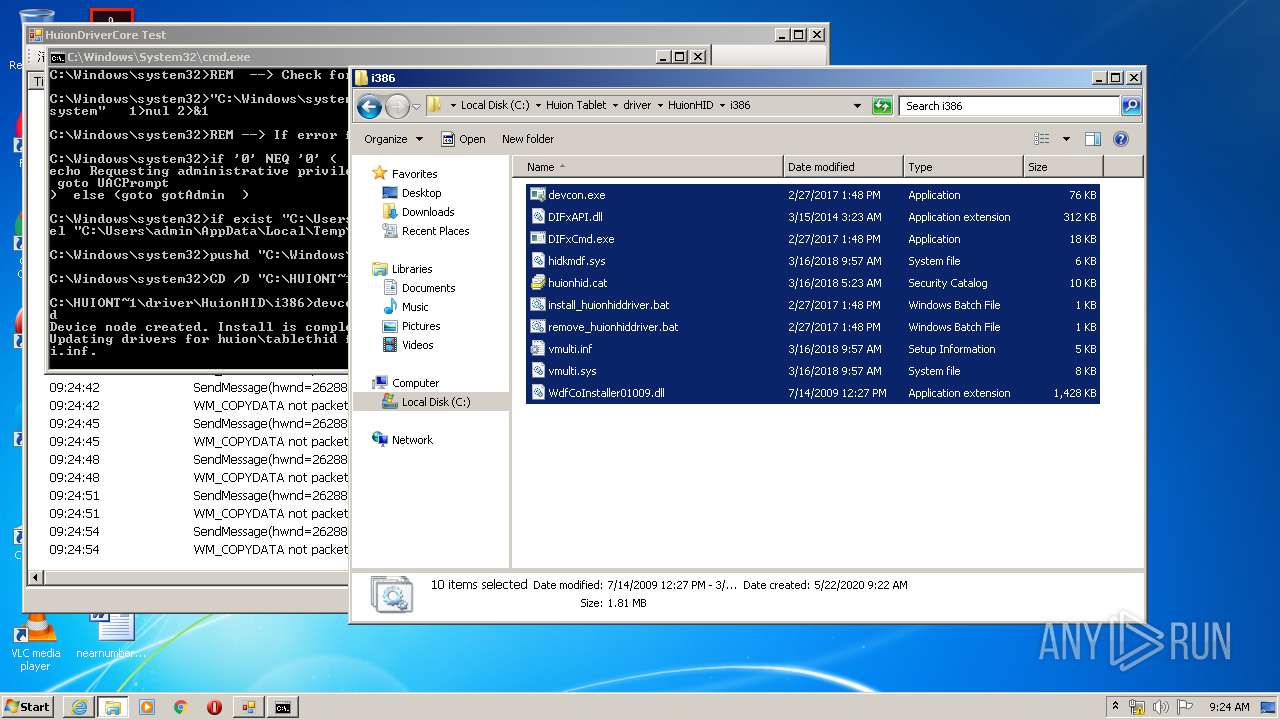This screenshot has height=720, width=1280.
Task: Sort by the Size column header
Action: point(1063,167)
